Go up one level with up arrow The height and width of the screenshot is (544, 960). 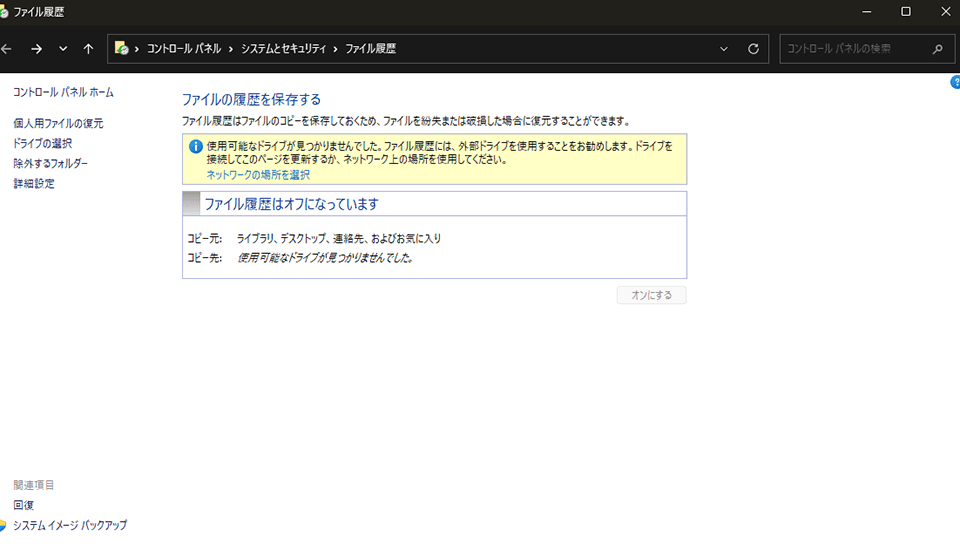click(x=88, y=49)
